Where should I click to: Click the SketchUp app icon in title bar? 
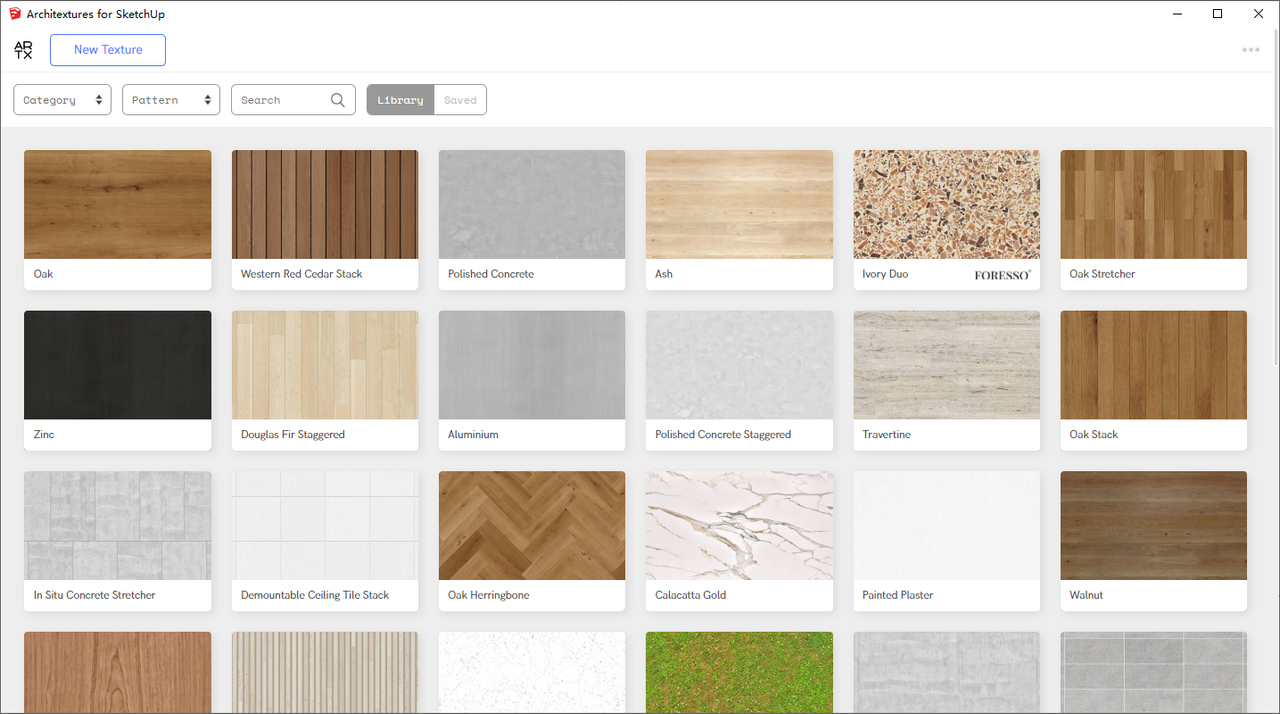click(14, 14)
